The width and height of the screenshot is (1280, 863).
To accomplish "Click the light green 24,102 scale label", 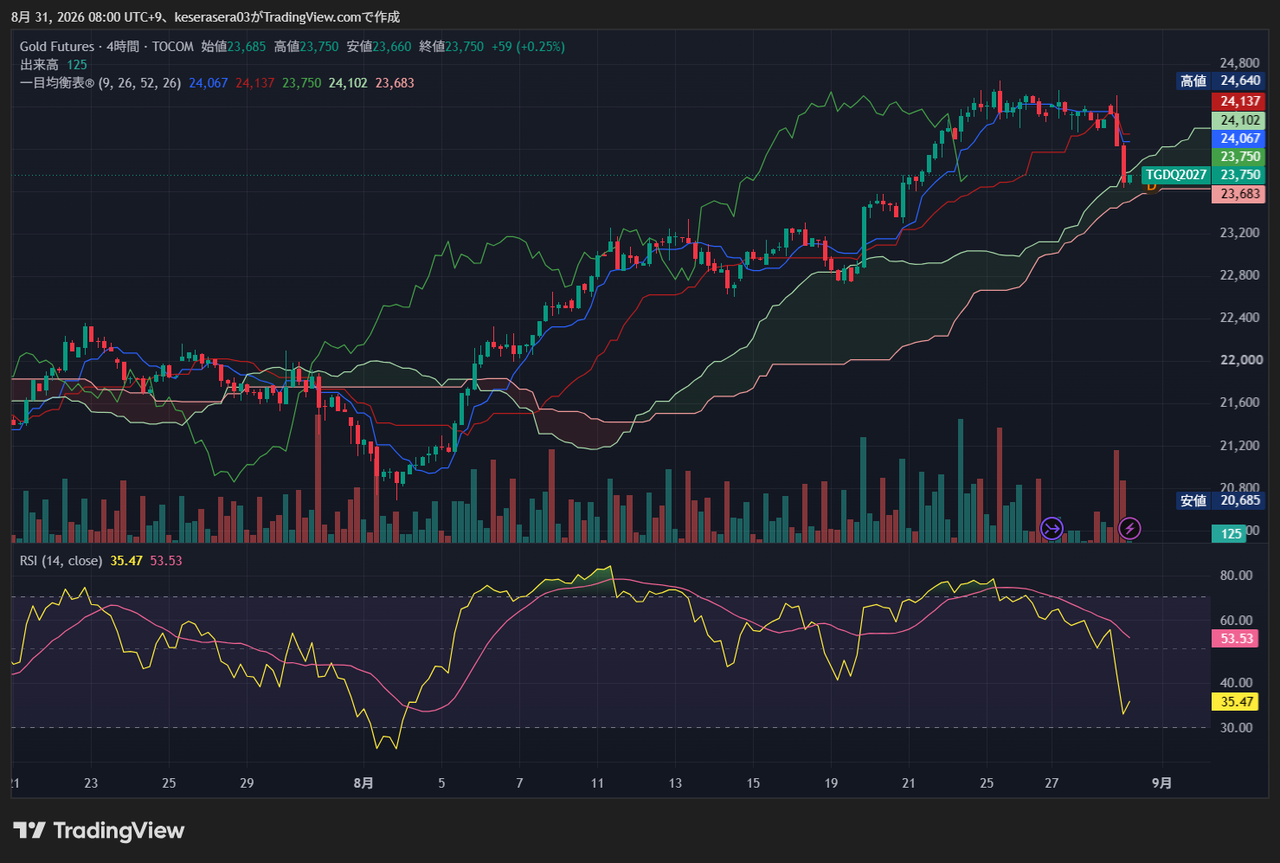I will [x=1238, y=120].
